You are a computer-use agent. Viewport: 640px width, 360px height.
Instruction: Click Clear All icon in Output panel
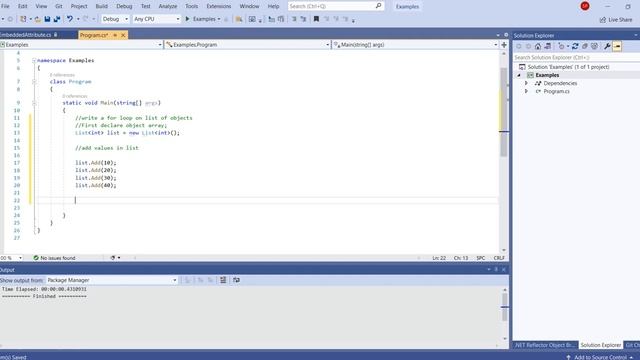(223, 280)
